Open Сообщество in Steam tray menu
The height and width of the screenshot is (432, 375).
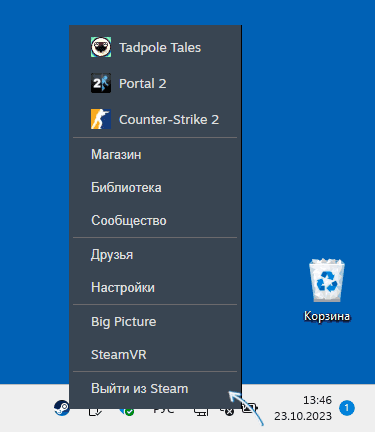155,220
